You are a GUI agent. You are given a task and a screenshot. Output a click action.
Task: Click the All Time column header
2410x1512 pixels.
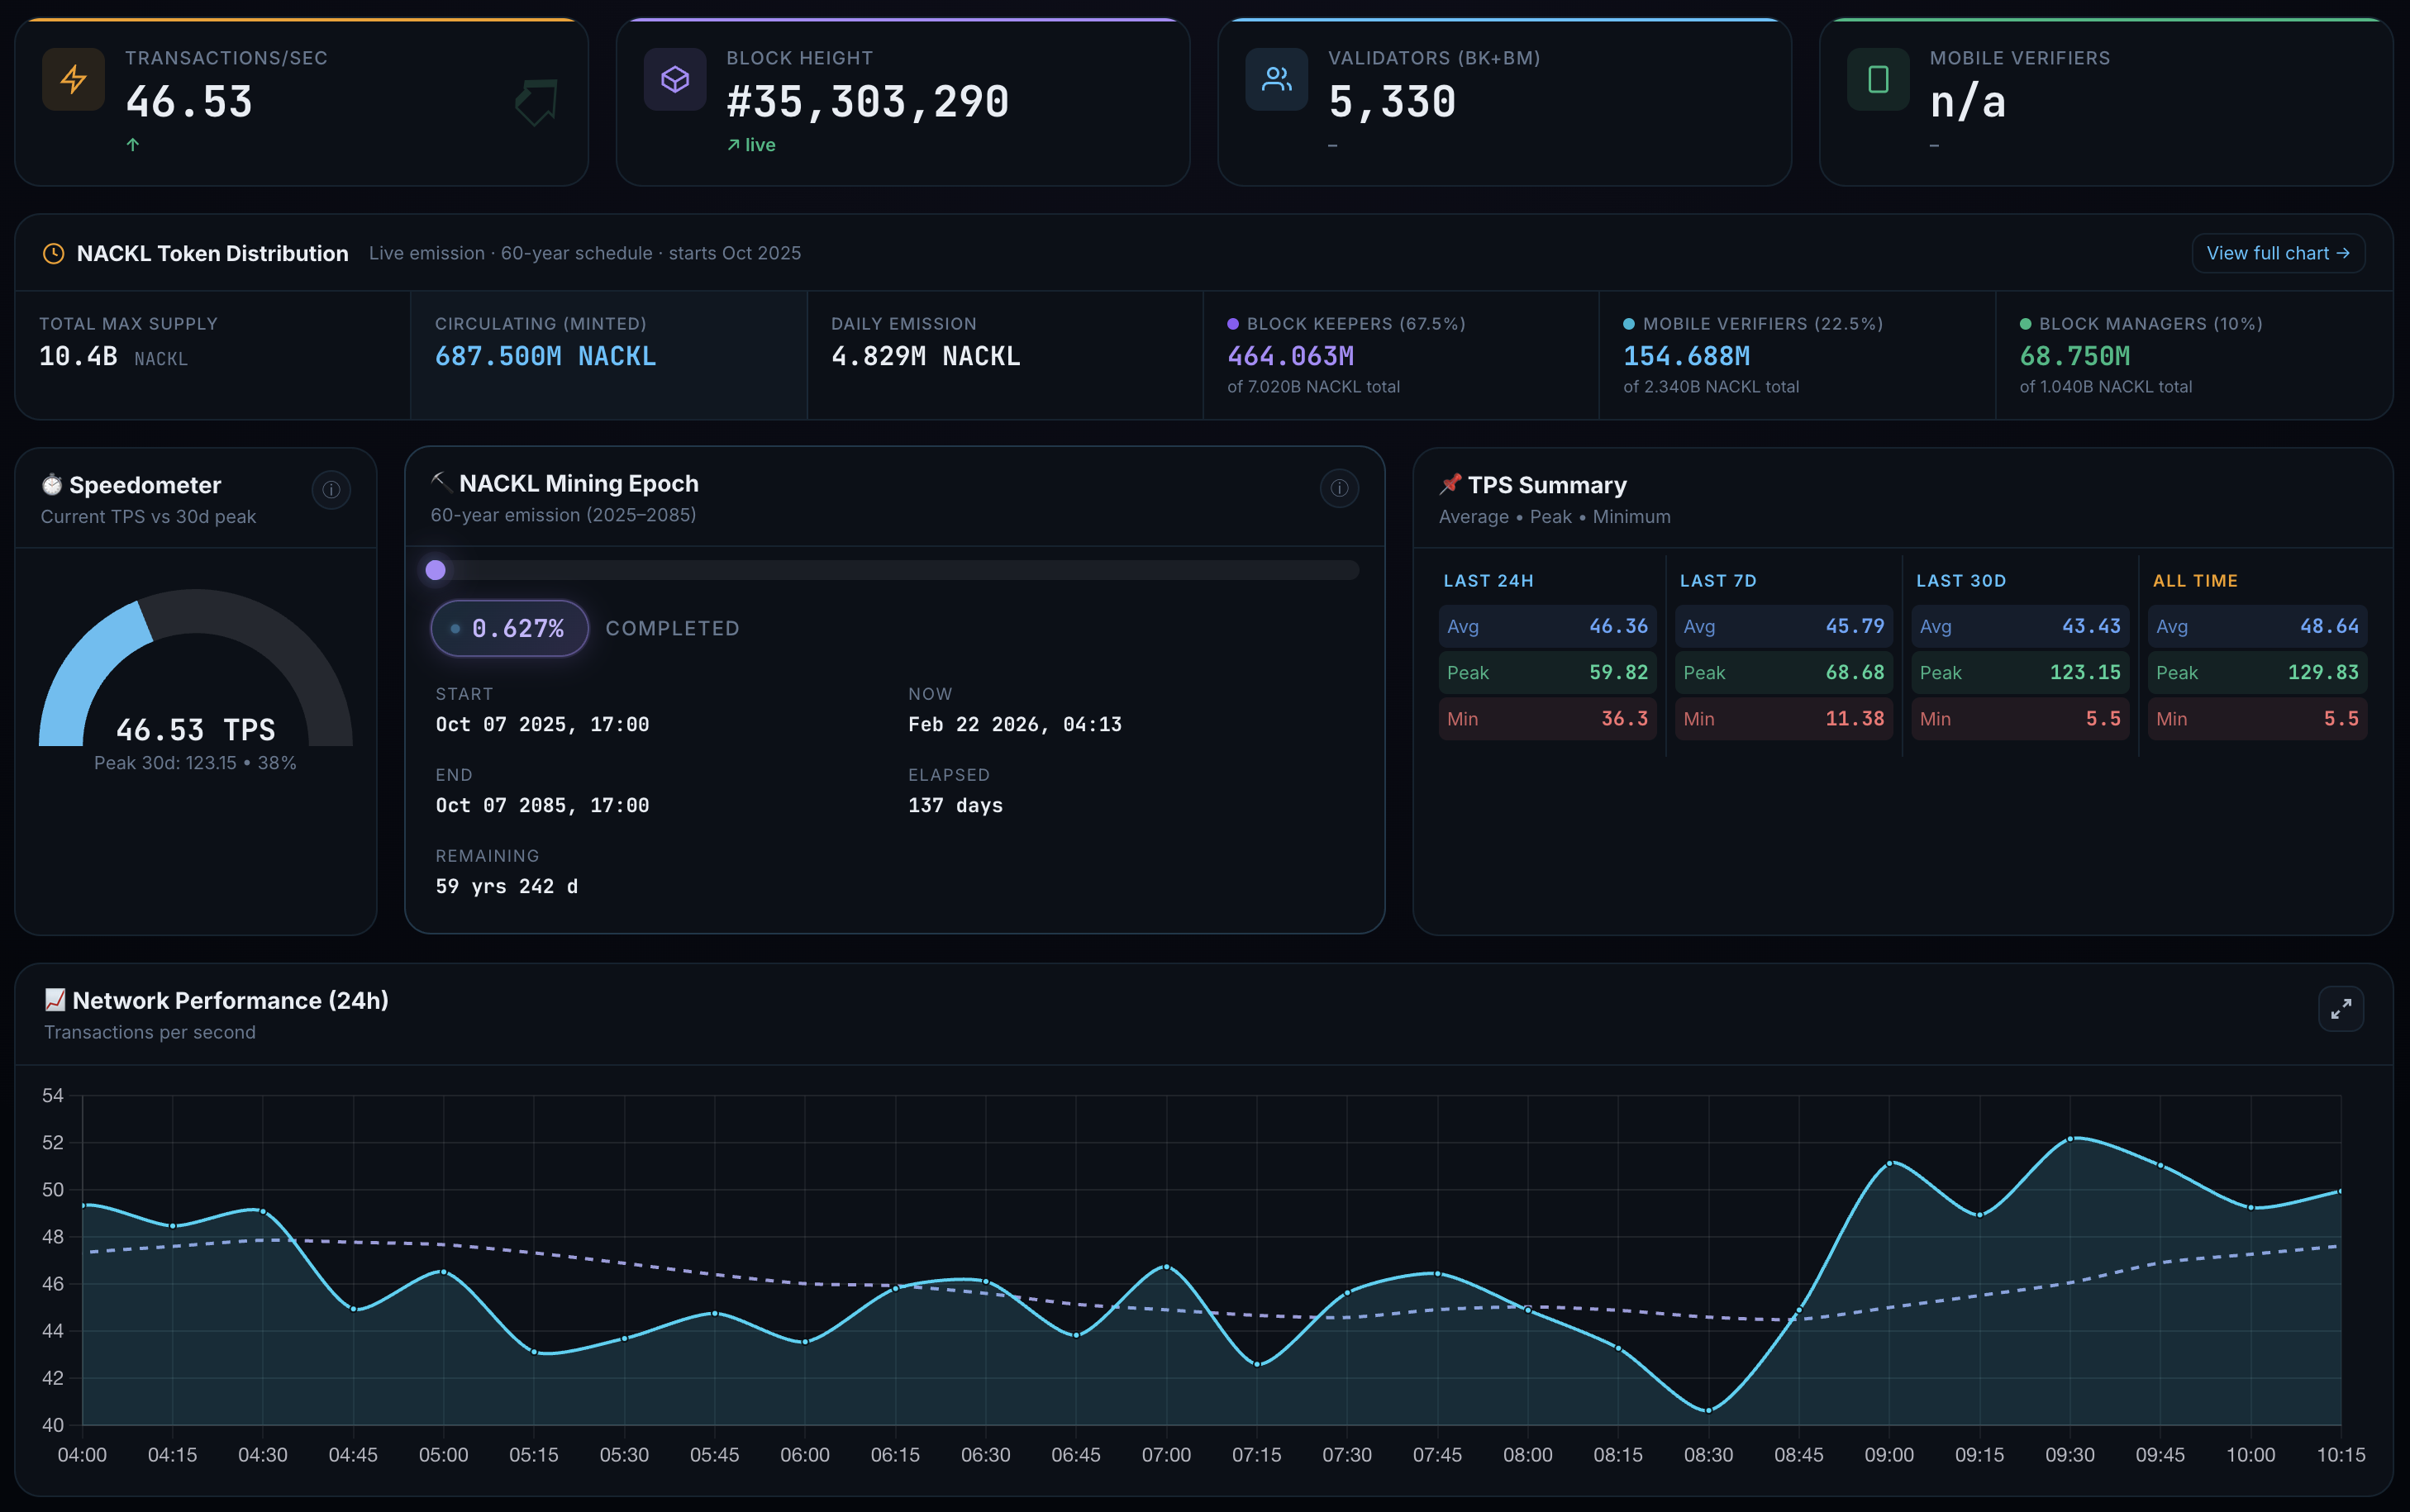pos(2195,581)
